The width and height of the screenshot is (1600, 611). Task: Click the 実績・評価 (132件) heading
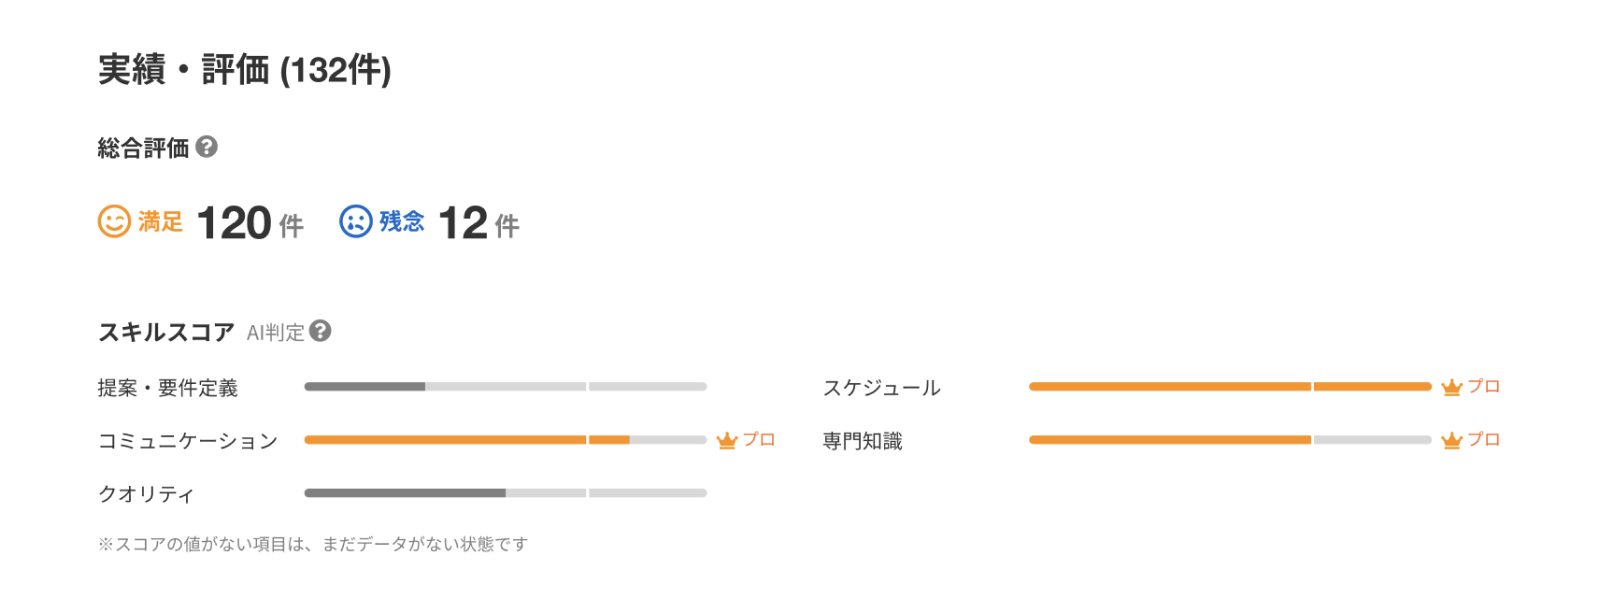[245, 69]
